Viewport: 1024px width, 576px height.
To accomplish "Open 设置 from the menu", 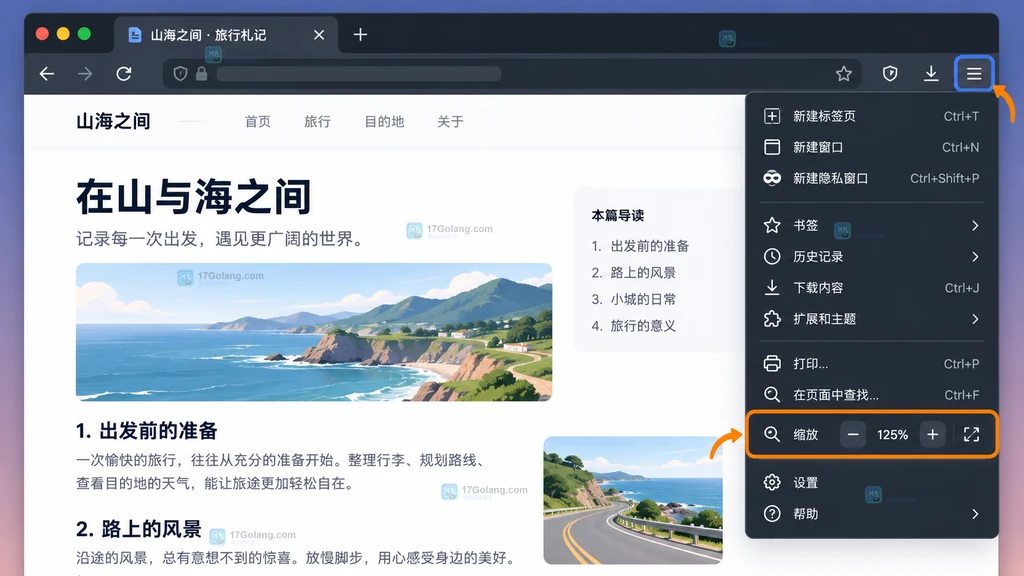I will (871, 483).
